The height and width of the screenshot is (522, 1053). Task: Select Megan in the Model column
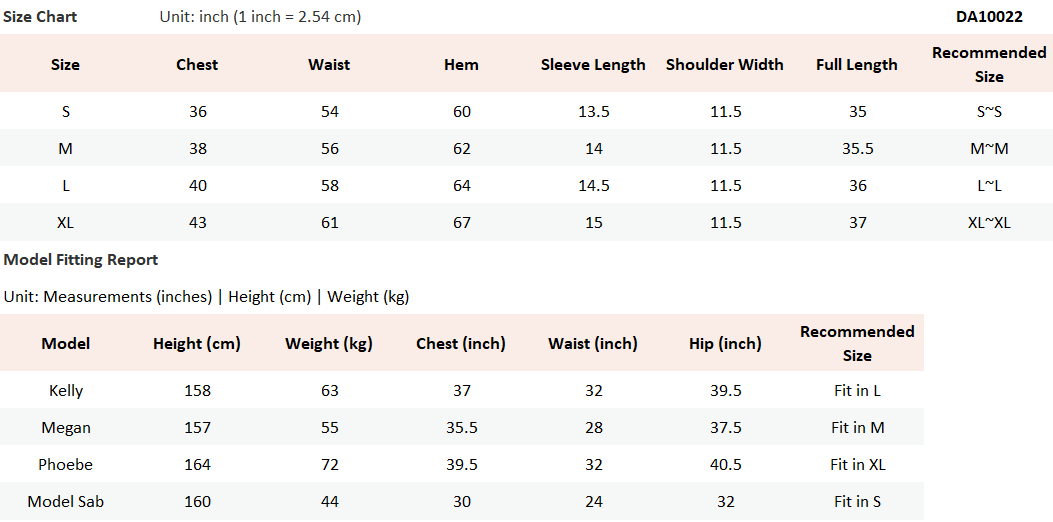66,428
